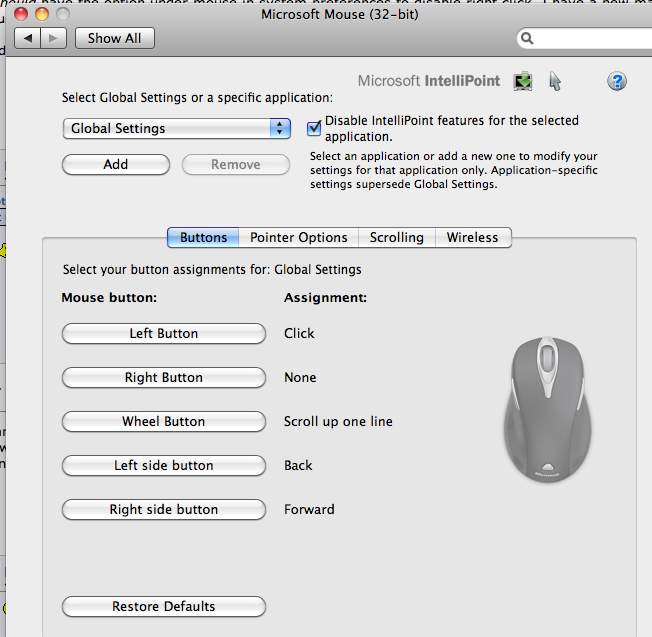Click the pointer cursor icon near IntelliPoint
This screenshot has height=637, width=652.
pos(555,81)
